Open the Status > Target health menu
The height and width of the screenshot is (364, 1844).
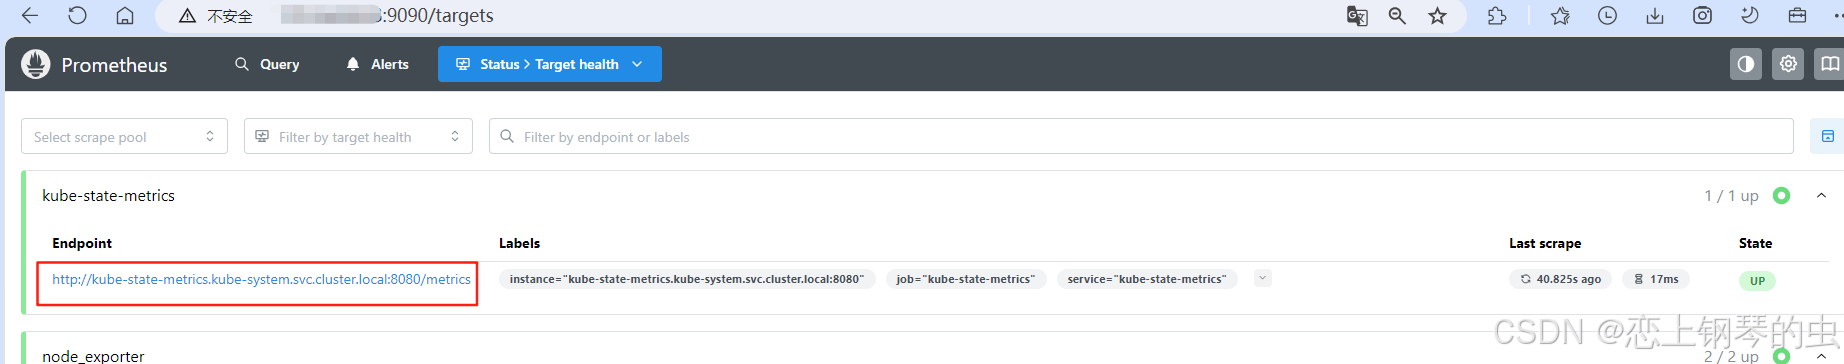click(550, 64)
